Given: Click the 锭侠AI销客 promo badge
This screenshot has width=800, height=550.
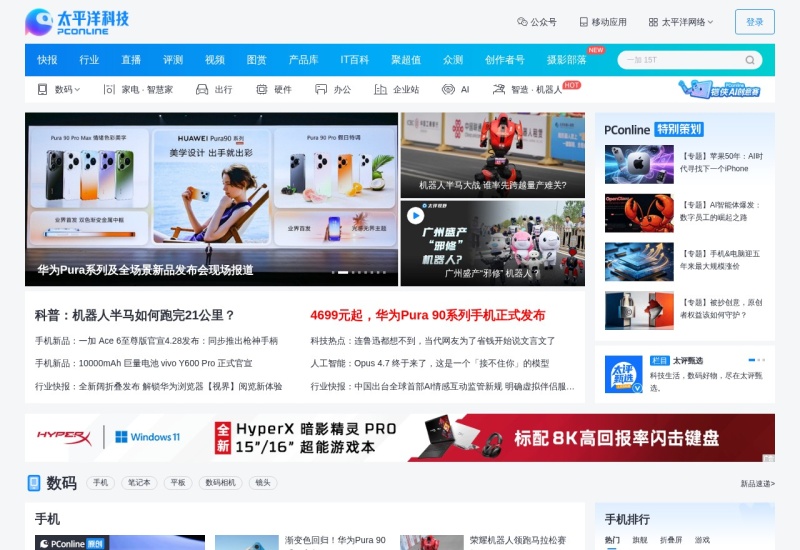Looking at the screenshot, I should point(719,89).
